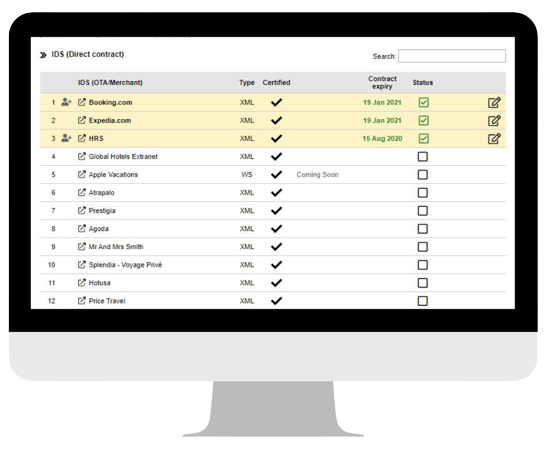The width and height of the screenshot is (553, 451).
Task: Sort by the IDS (OTA/Merchant) column header
Action: (x=110, y=83)
